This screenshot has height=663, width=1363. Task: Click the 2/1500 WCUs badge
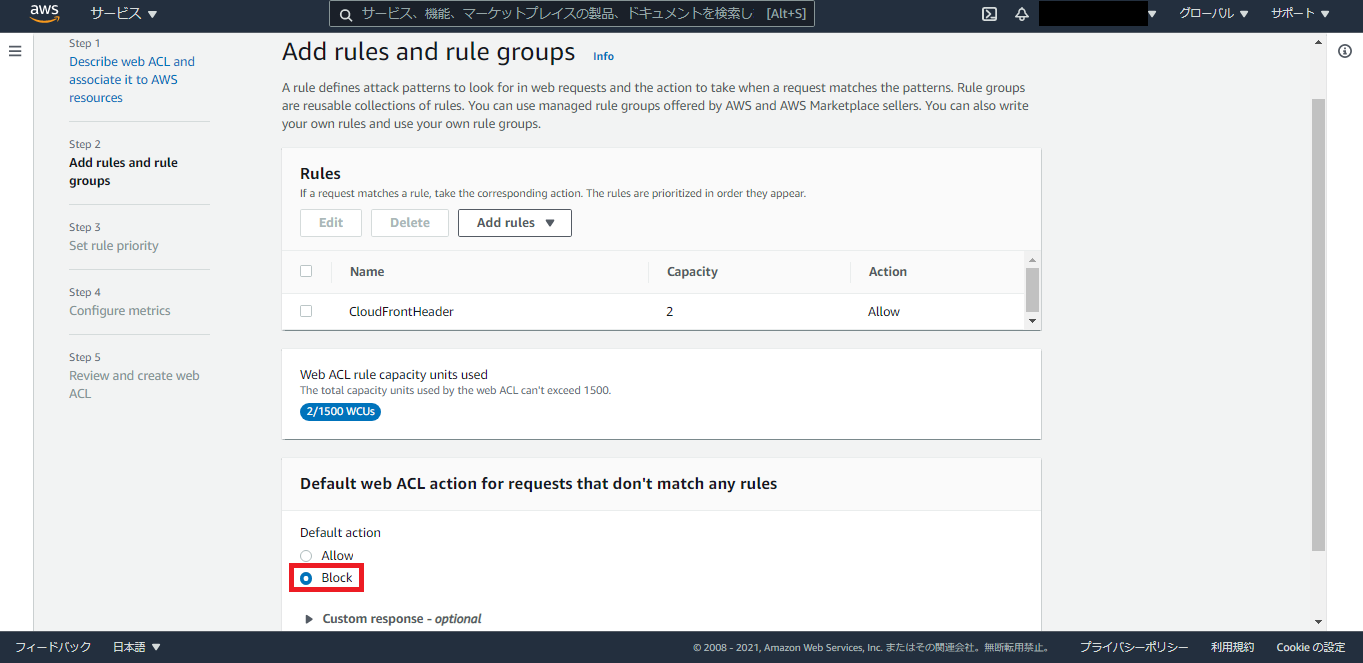coord(340,411)
